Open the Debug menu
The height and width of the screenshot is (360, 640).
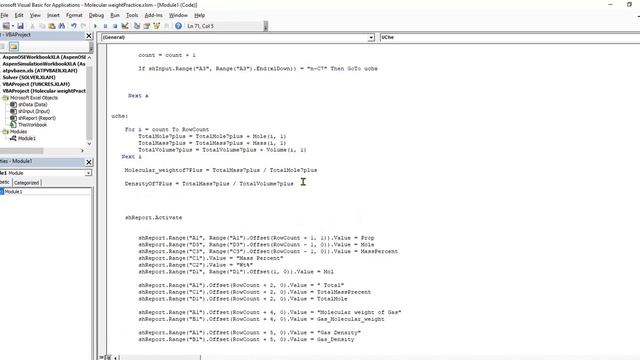pyautogui.click(x=96, y=15)
